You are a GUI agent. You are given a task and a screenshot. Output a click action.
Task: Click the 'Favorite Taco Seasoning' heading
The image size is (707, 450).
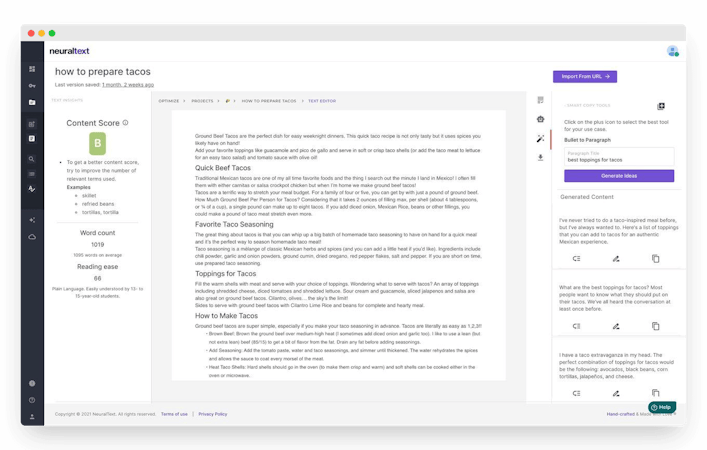[x=234, y=224]
